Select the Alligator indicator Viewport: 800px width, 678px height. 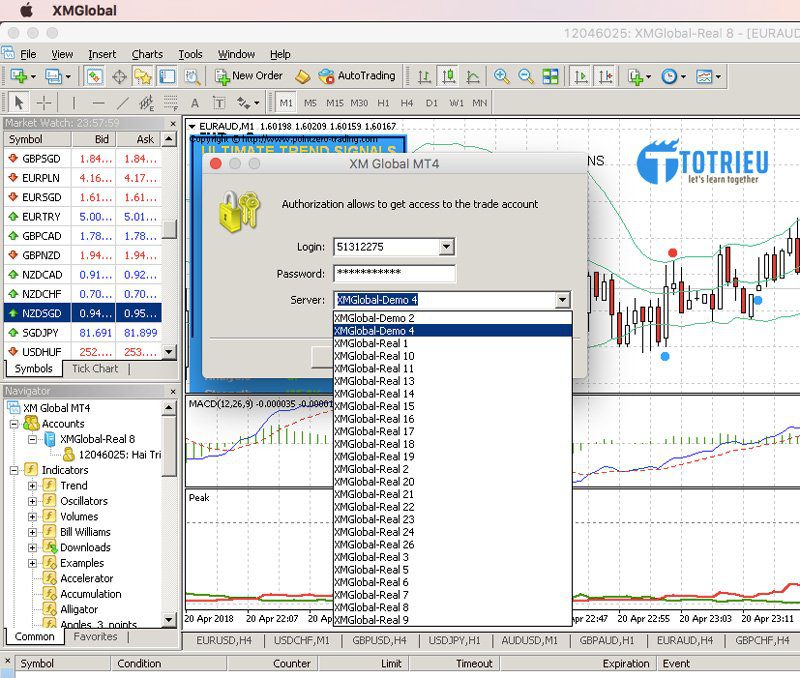pos(79,609)
